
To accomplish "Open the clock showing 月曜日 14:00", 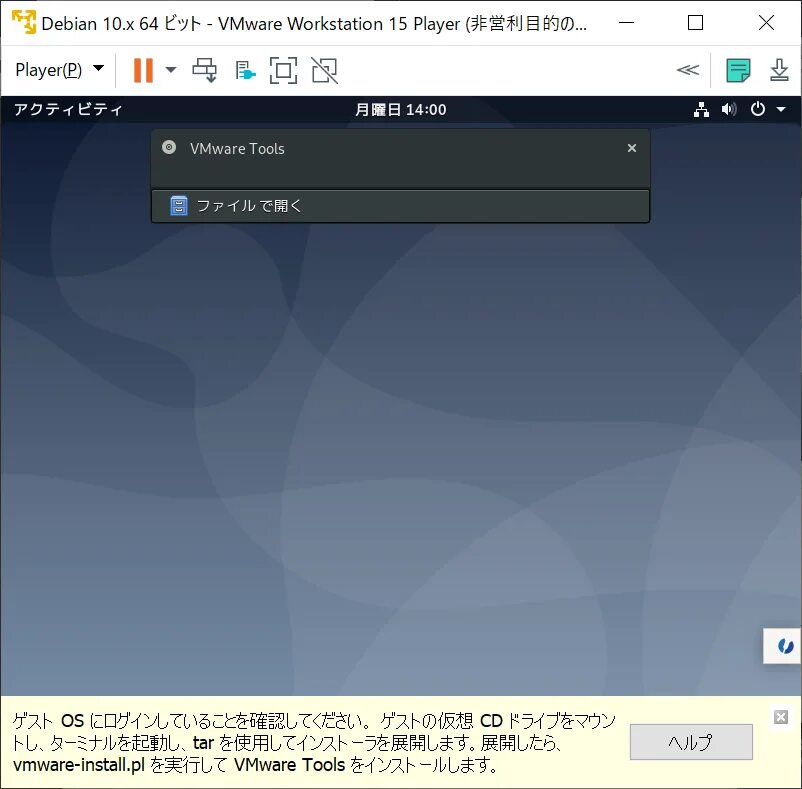I will [x=400, y=109].
